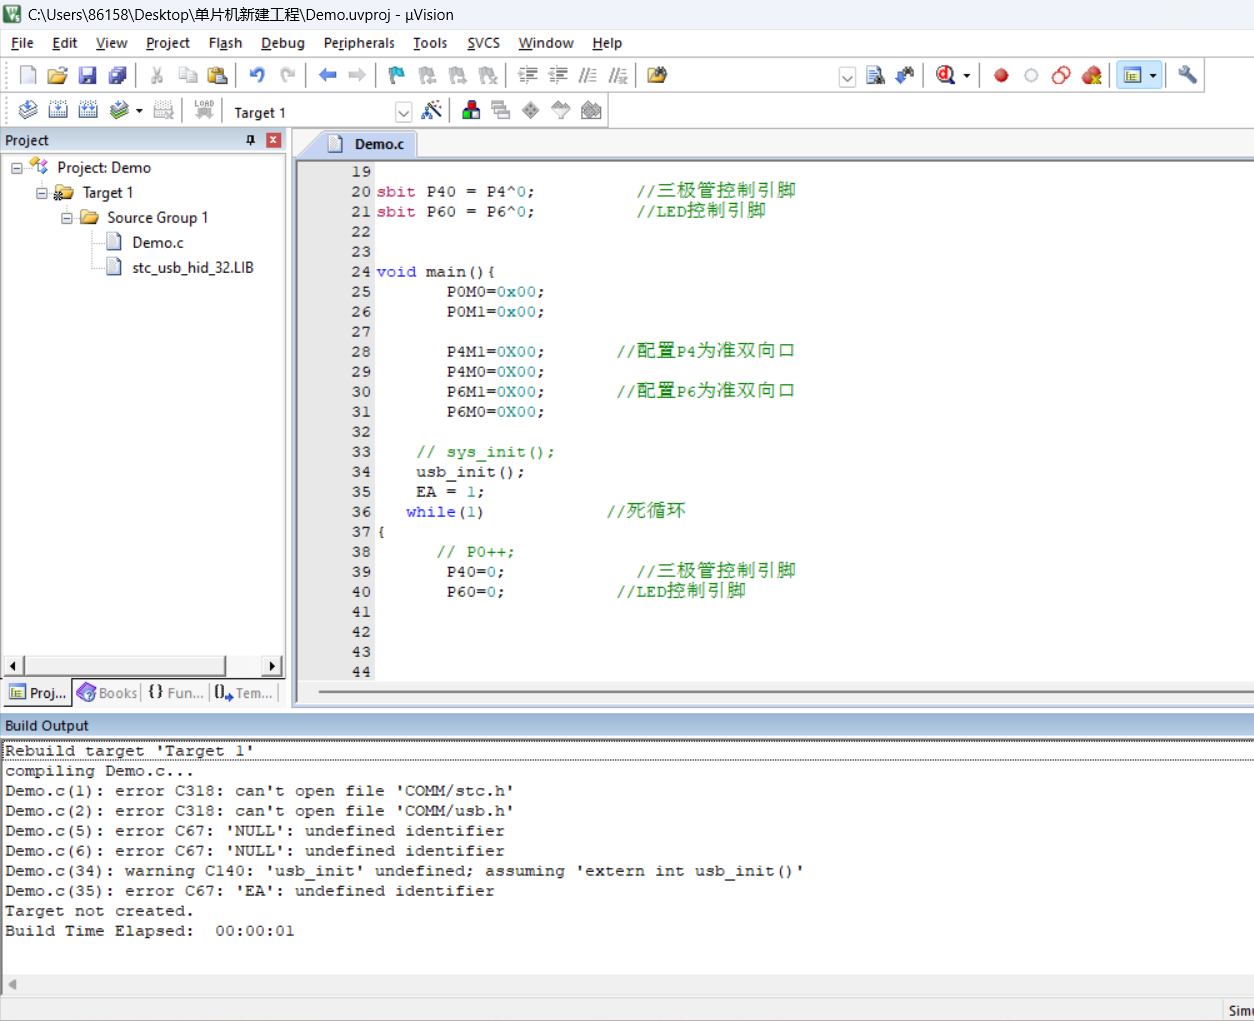The width and height of the screenshot is (1254, 1021).
Task: Close the Project panel
Action: 273,140
